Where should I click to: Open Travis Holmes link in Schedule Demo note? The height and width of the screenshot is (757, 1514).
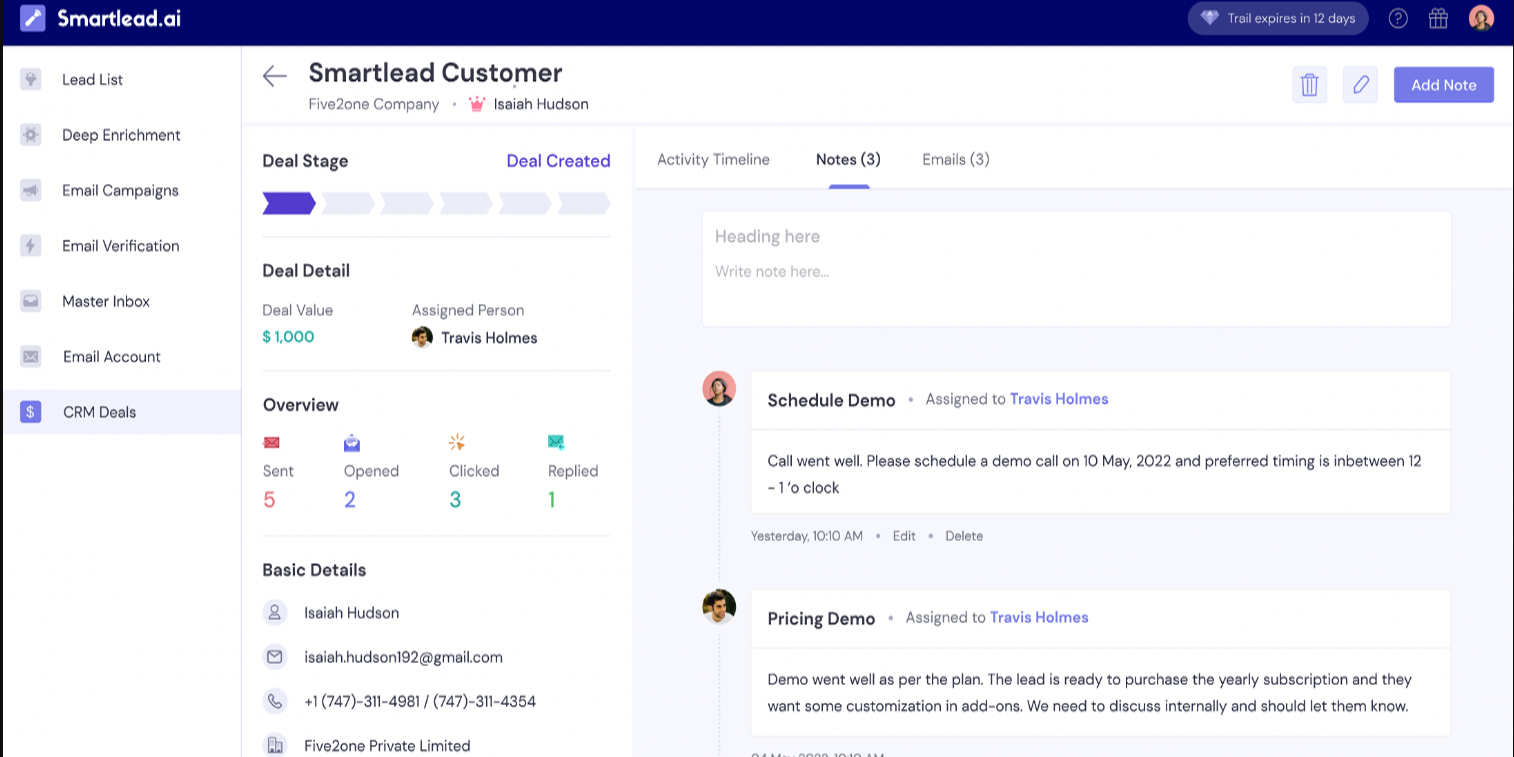(x=1059, y=398)
